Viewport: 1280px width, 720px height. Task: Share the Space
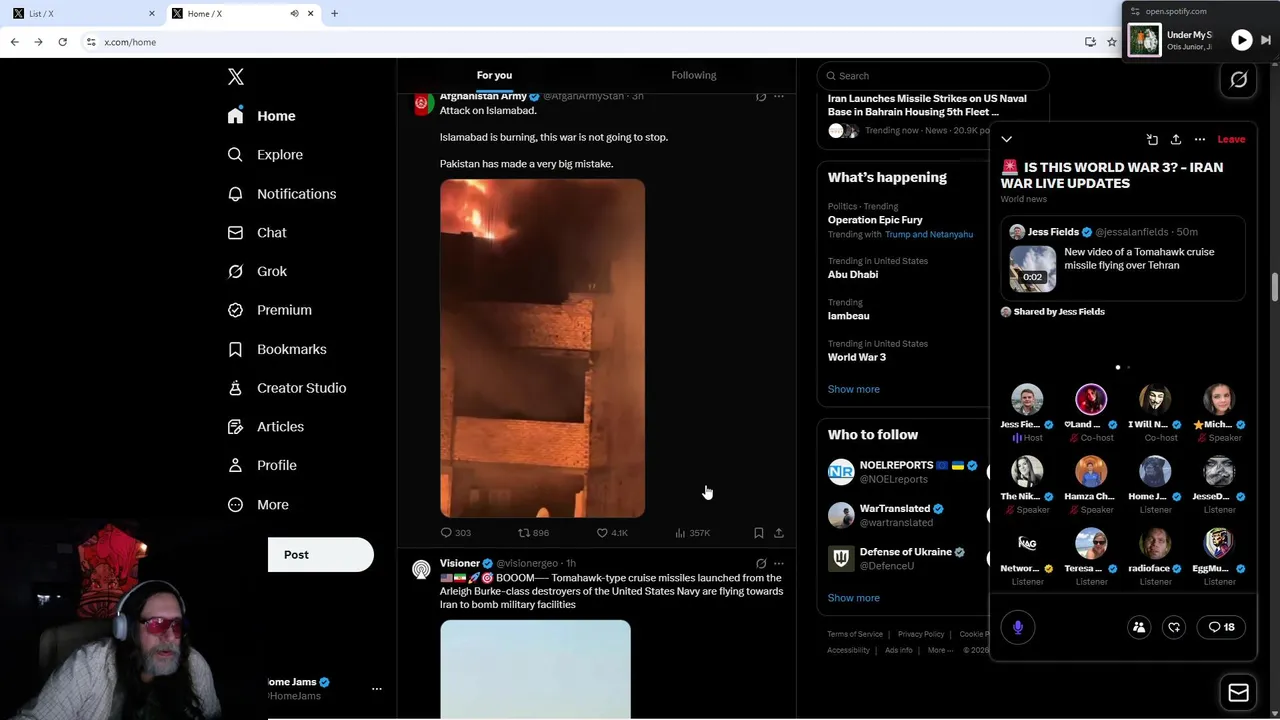[x=1176, y=139]
